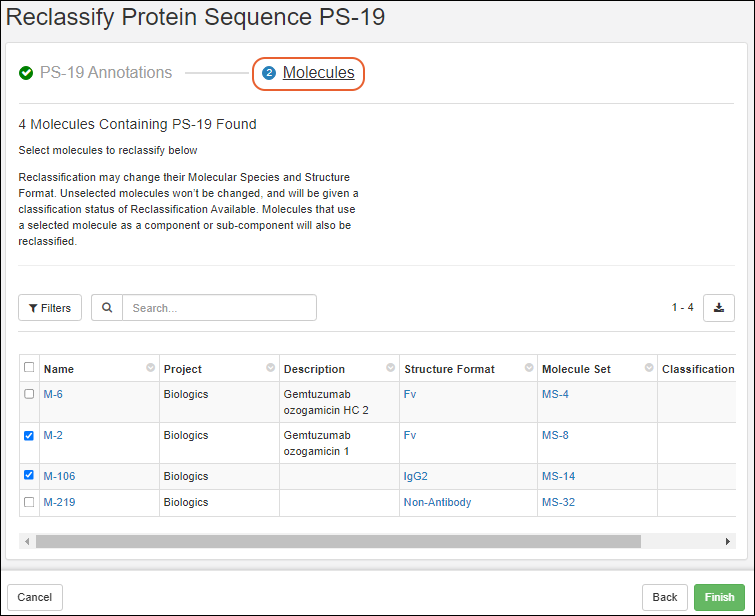The width and height of the screenshot is (755, 616).
Task: Select the M-6 row checkbox
Action: pos(29,394)
